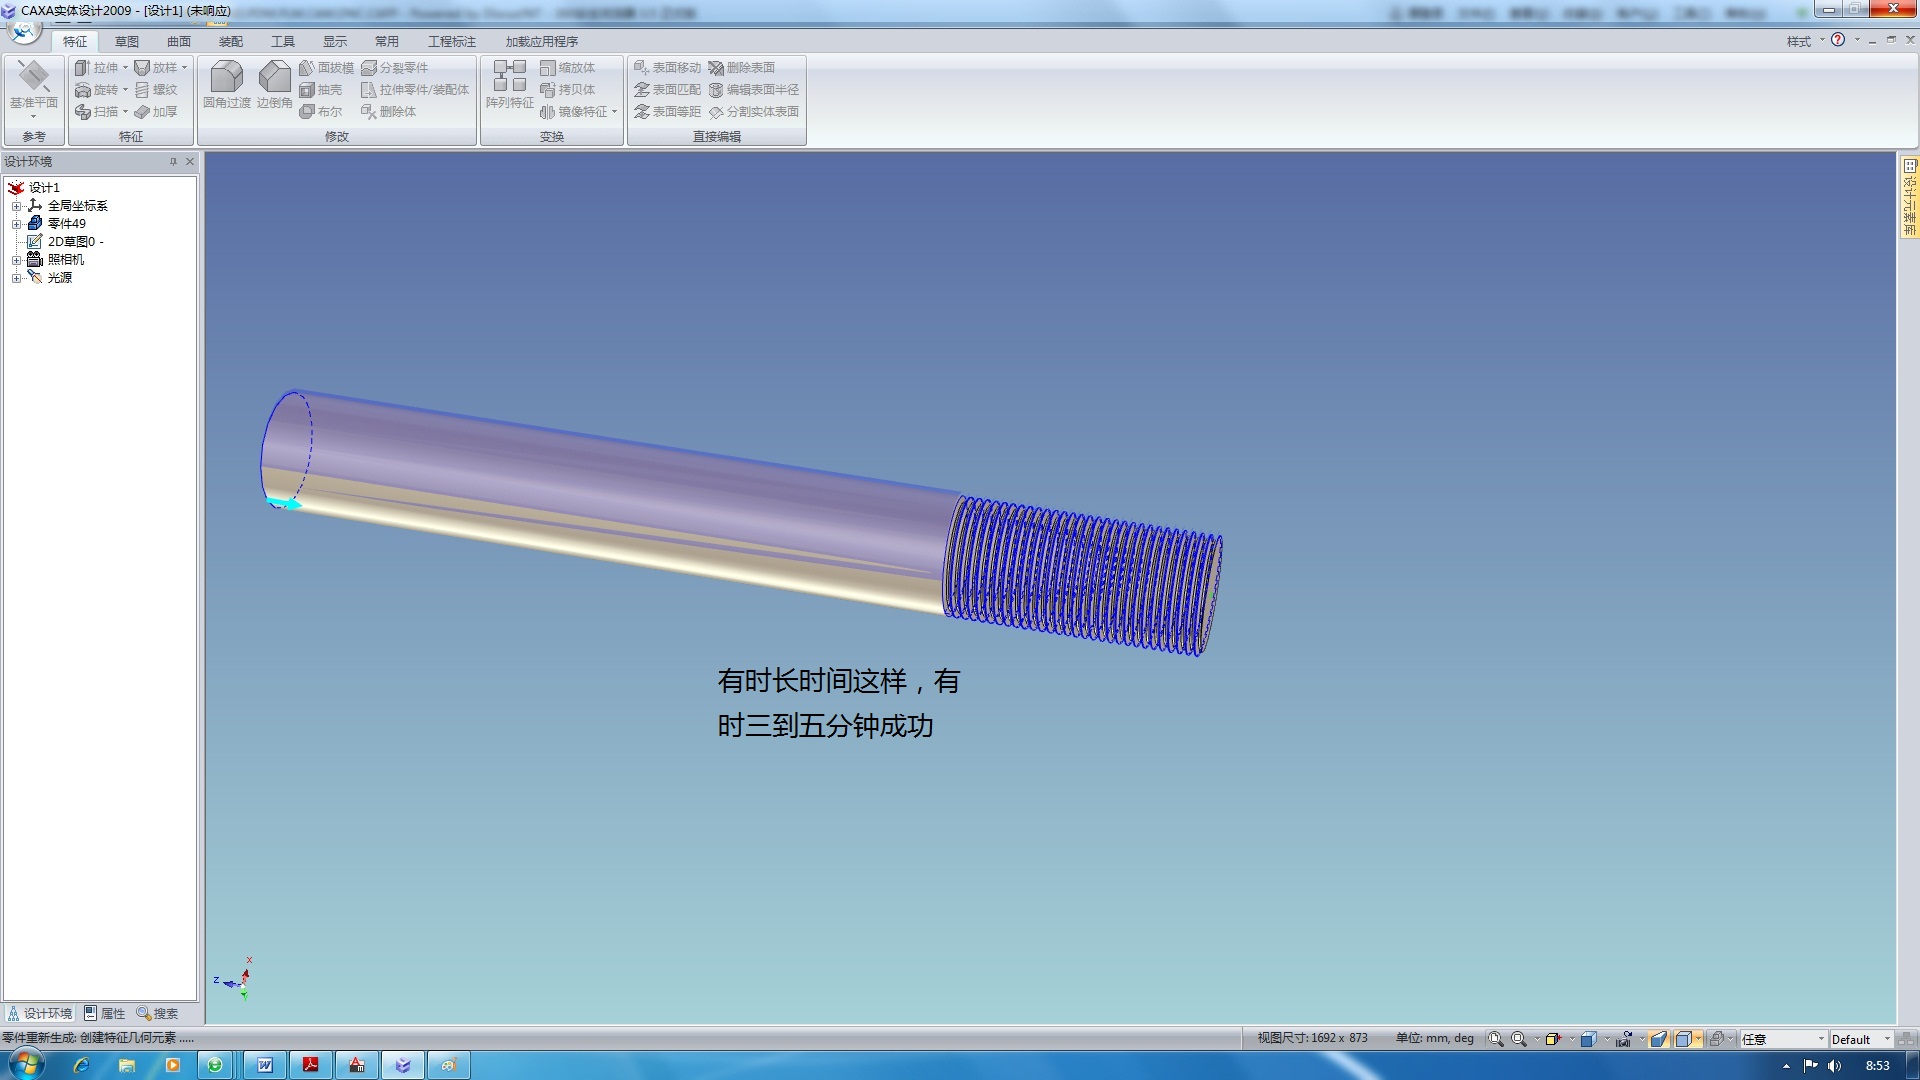Click the 删除表面 delete face tool
1920x1080 pixels.
coord(741,67)
